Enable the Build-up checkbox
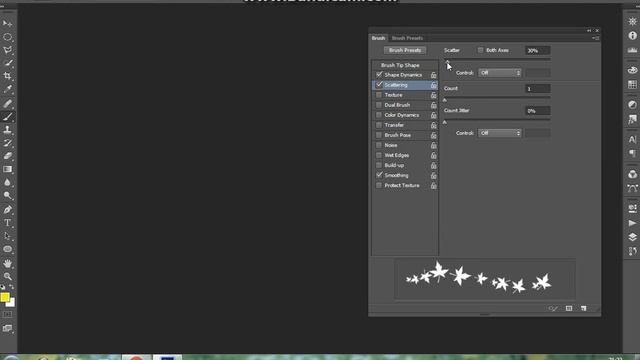Image resolution: width=640 pixels, height=360 pixels. click(379, 165)
